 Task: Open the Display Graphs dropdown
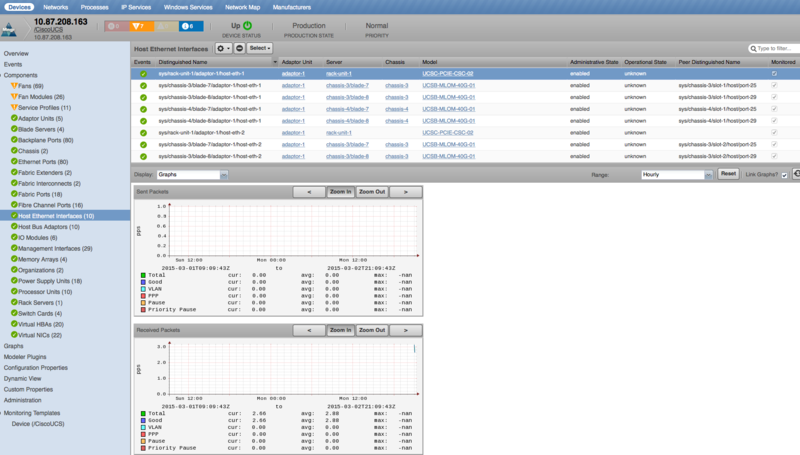[x=224, y=174]
